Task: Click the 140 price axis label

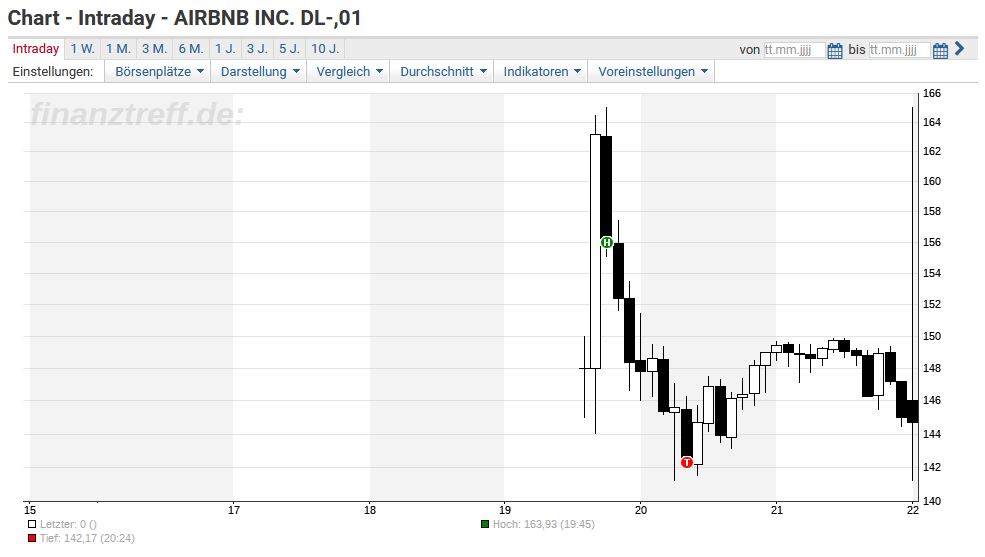Action: [932, 501]
